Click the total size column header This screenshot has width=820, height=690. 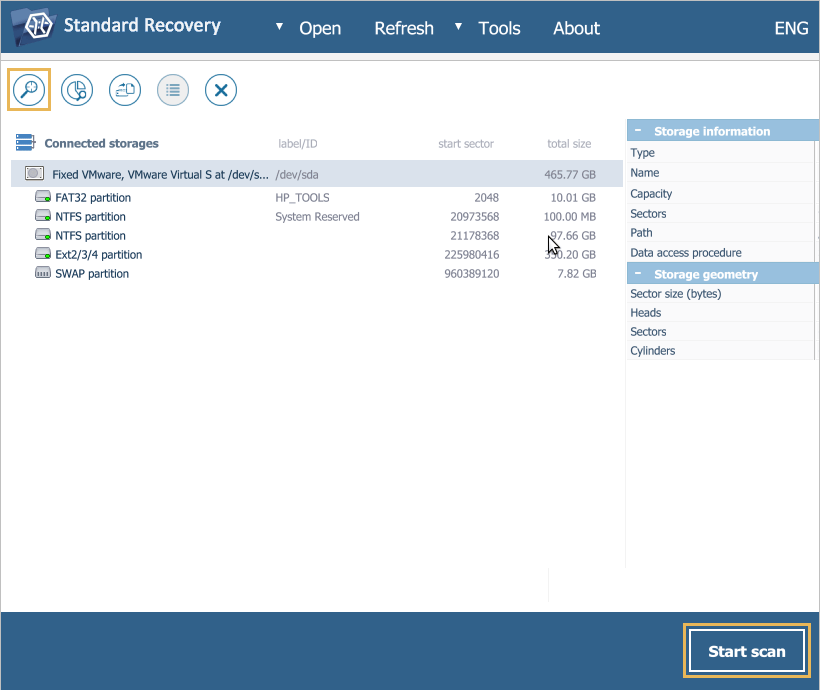pyautogui.click(x=569, y=143)
